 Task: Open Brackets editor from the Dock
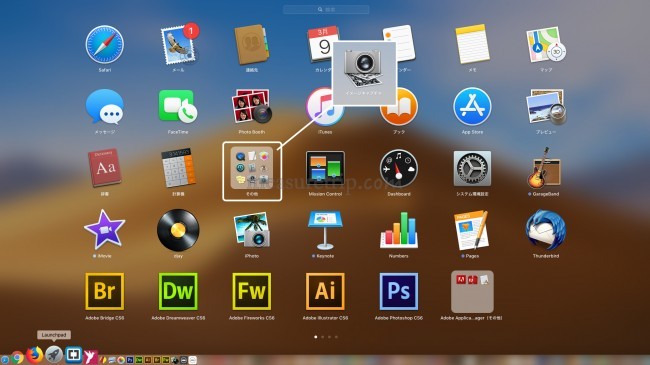click(x=73, y=355)
